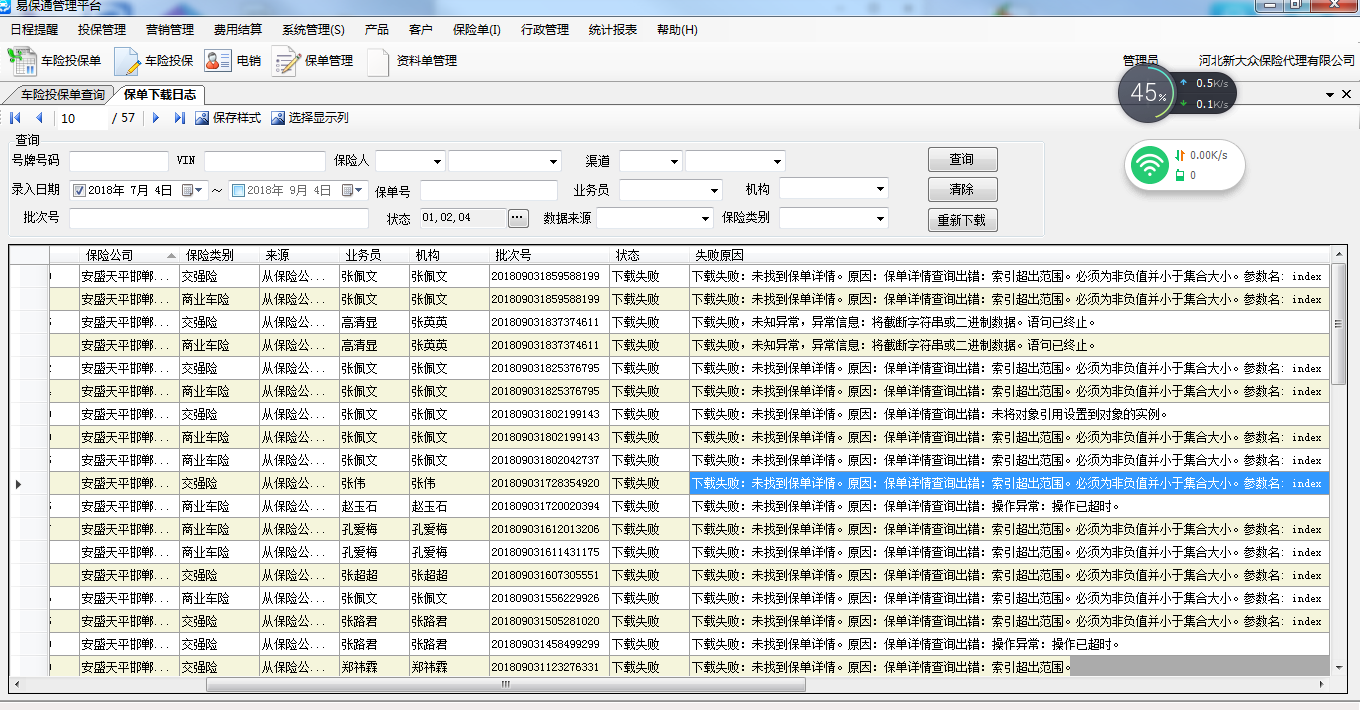Image resolution: width=1360 pixels, height=710 pixels.
Task: Expand the 数据来源 combo box
Action: point(706,218)
